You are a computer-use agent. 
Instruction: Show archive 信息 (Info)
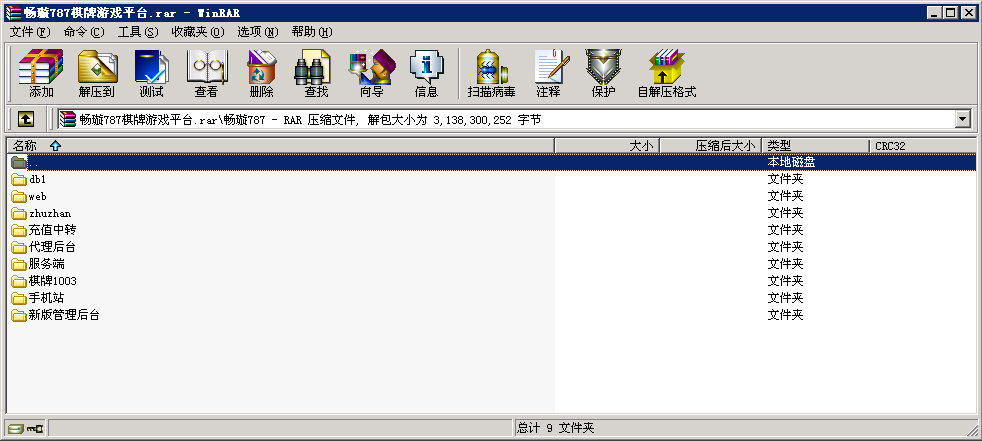426,73
